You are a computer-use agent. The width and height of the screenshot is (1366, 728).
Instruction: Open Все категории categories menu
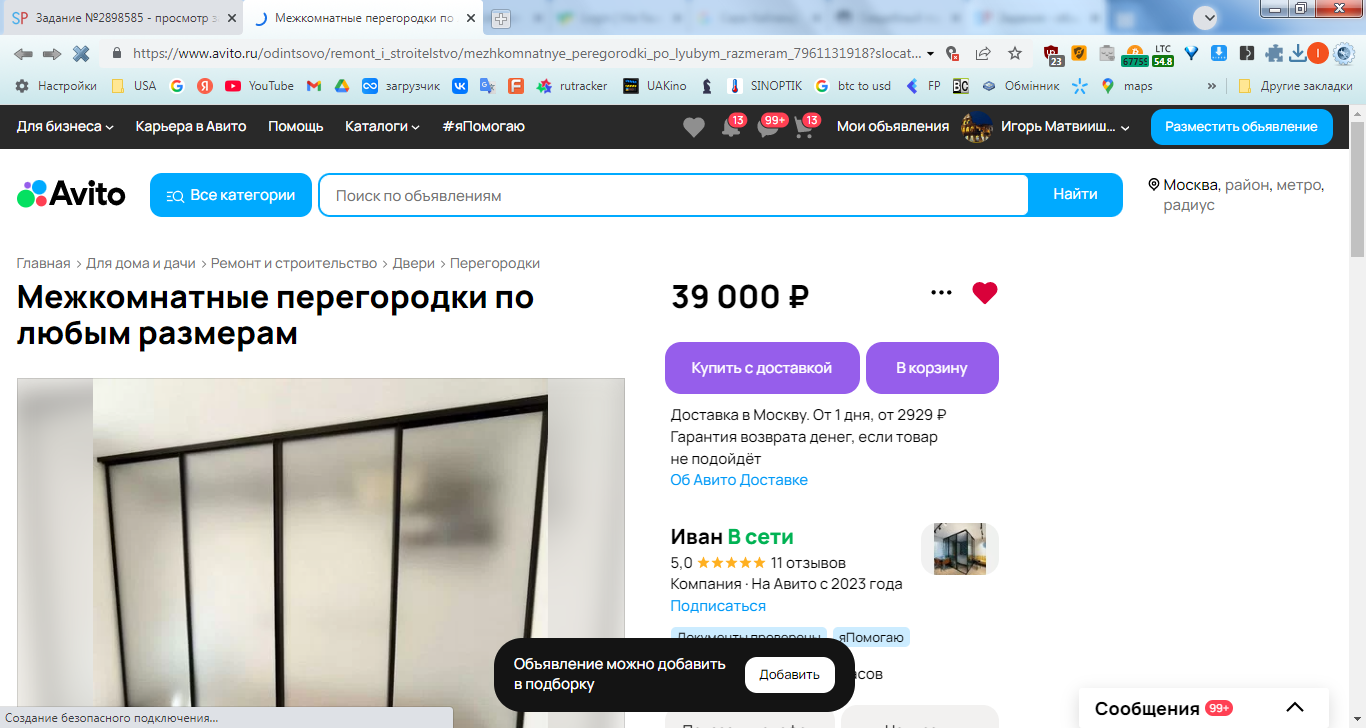coord(231,195)
